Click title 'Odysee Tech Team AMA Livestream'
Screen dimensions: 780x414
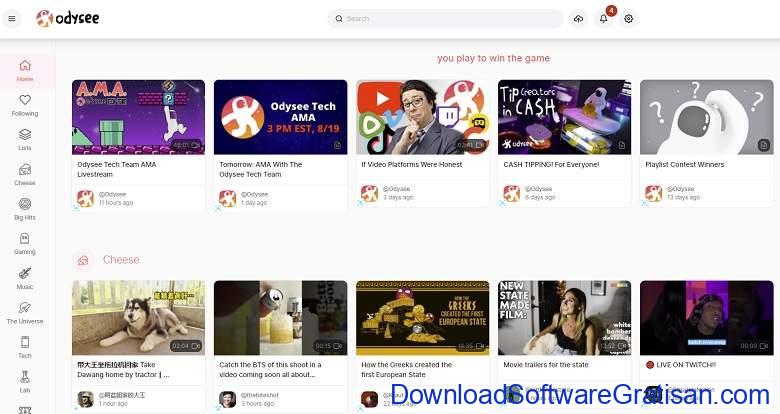[x=117, y=169]
